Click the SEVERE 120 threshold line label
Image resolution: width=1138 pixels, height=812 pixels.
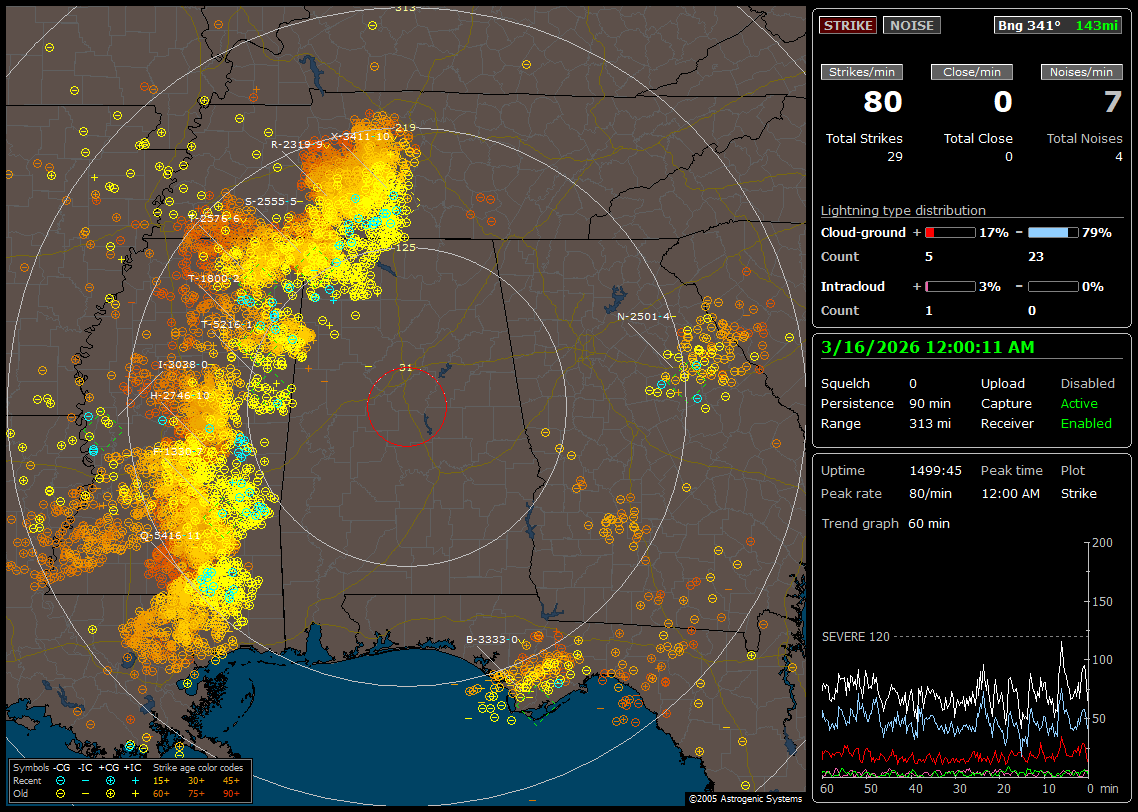pyautogui.click(x=855, y=636)
